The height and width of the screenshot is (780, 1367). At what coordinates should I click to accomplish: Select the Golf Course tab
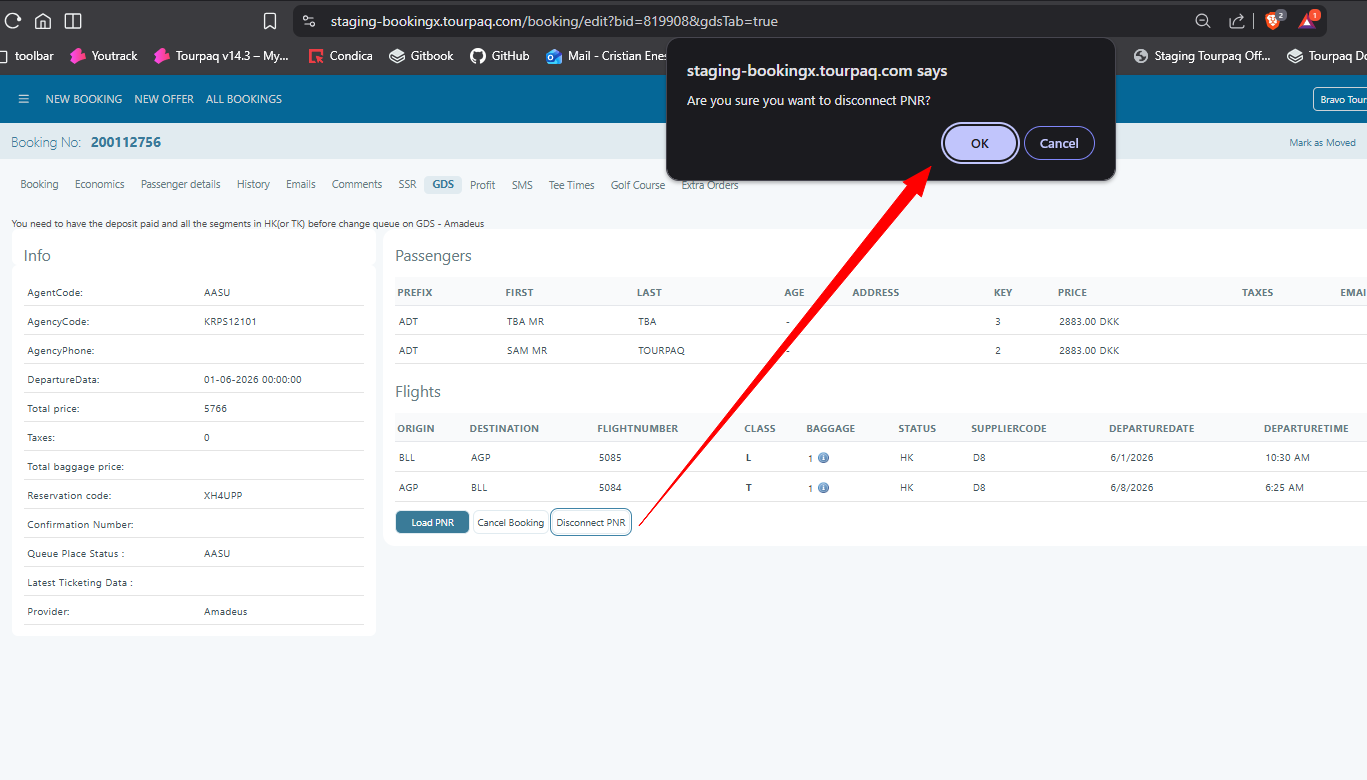click(x=637, y=185)
